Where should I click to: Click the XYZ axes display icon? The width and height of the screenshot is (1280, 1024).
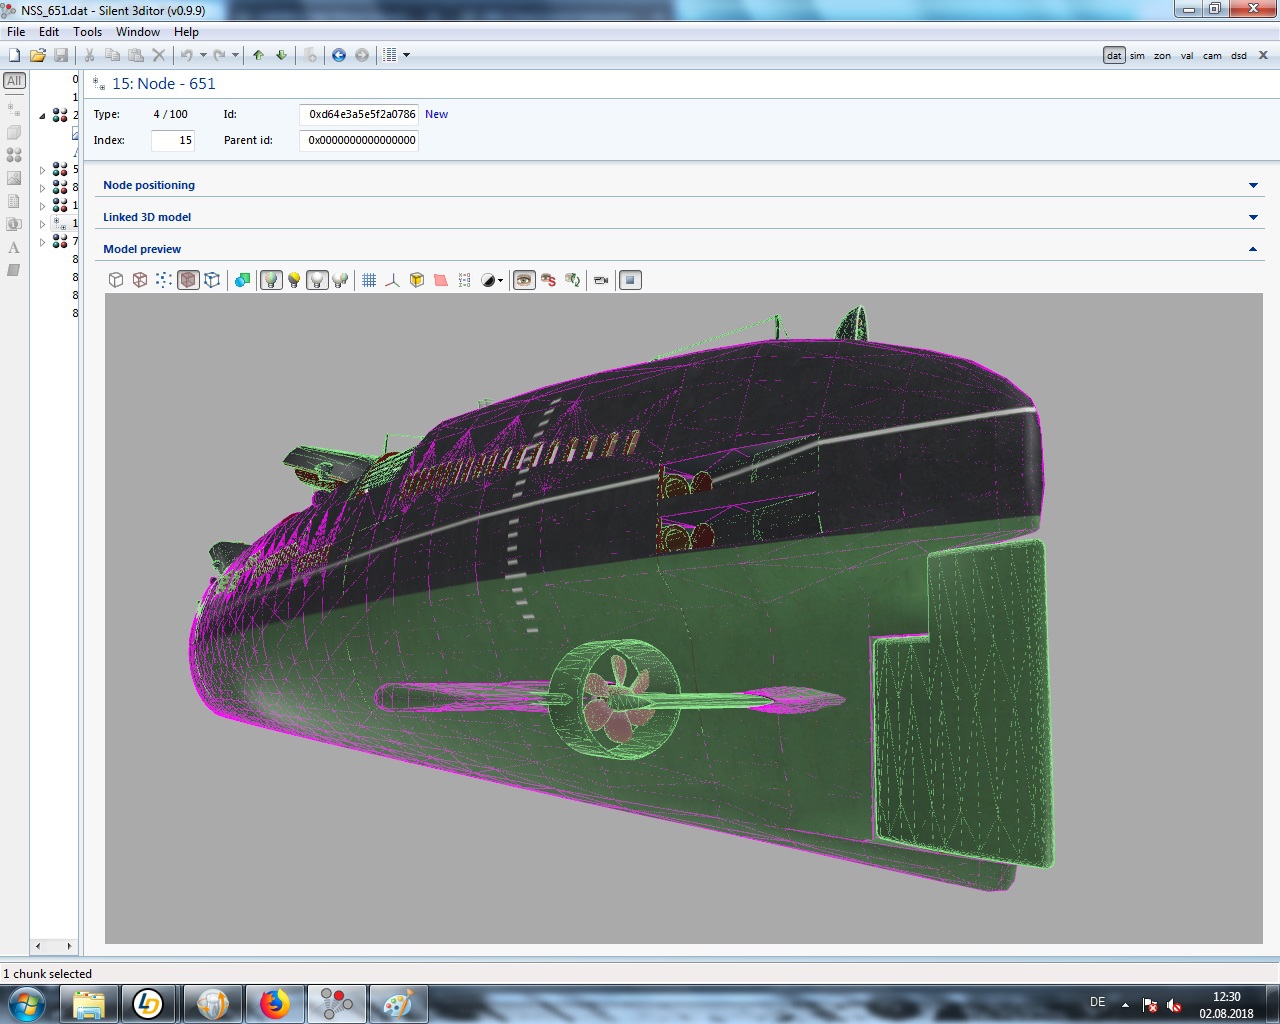coord(392,280)
